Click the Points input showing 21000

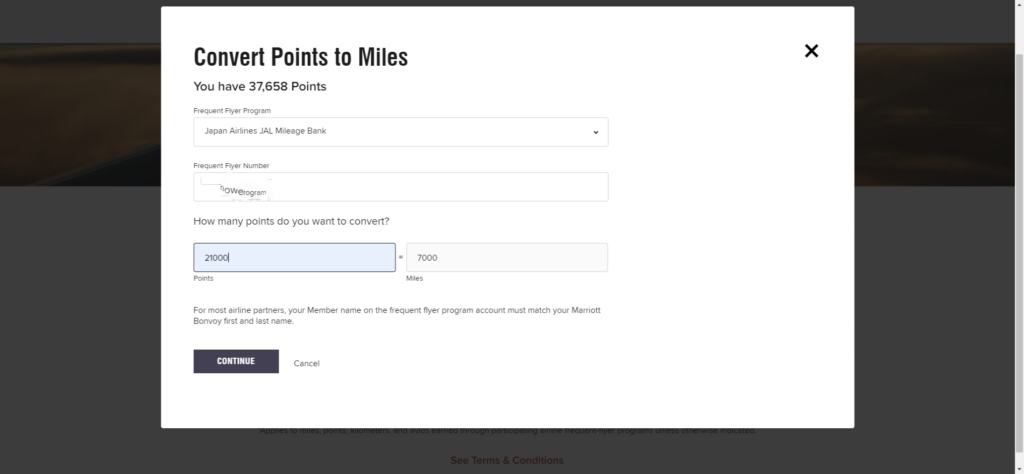(294, 258)
